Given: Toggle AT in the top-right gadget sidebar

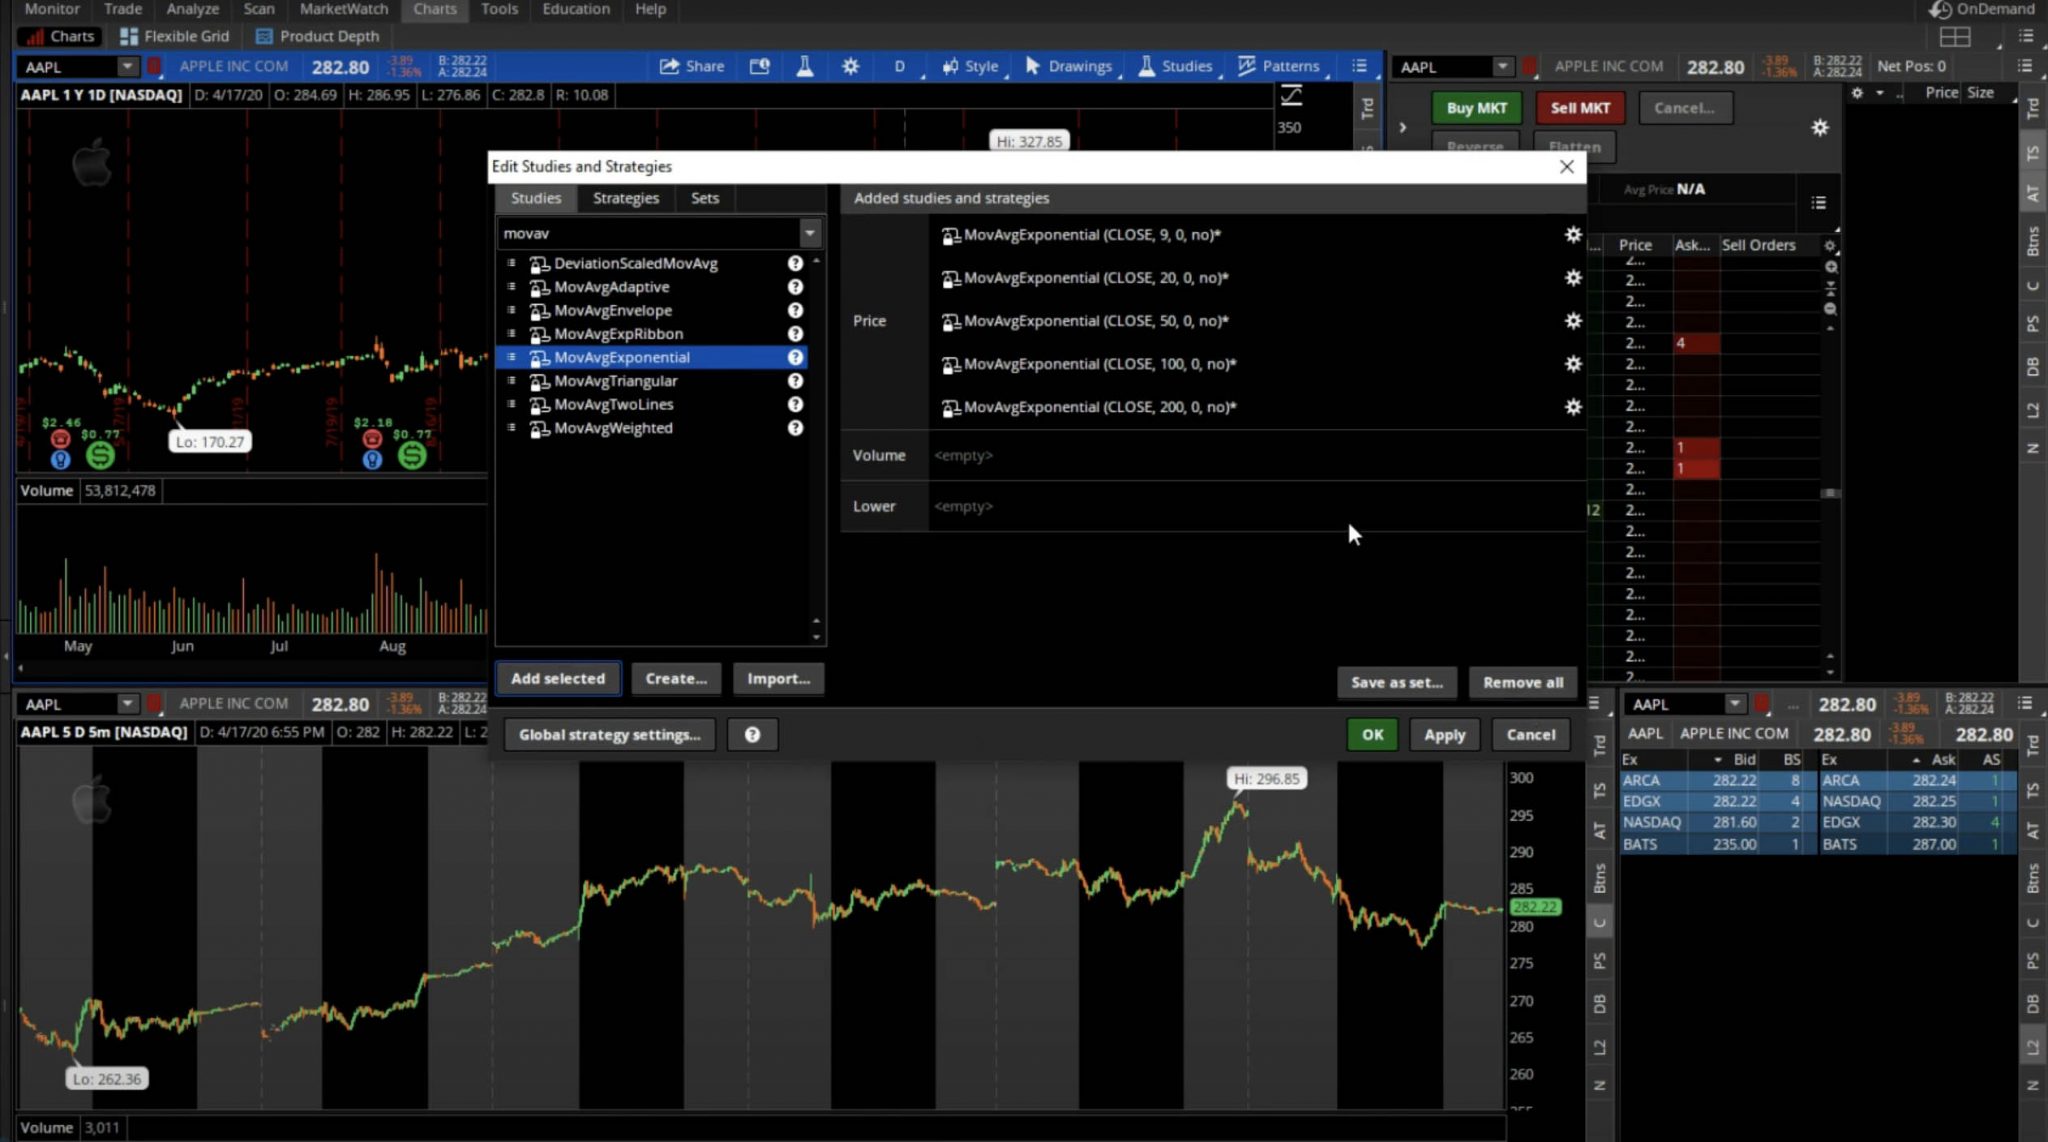Looking at the screenshot, I should [2033, 194].
